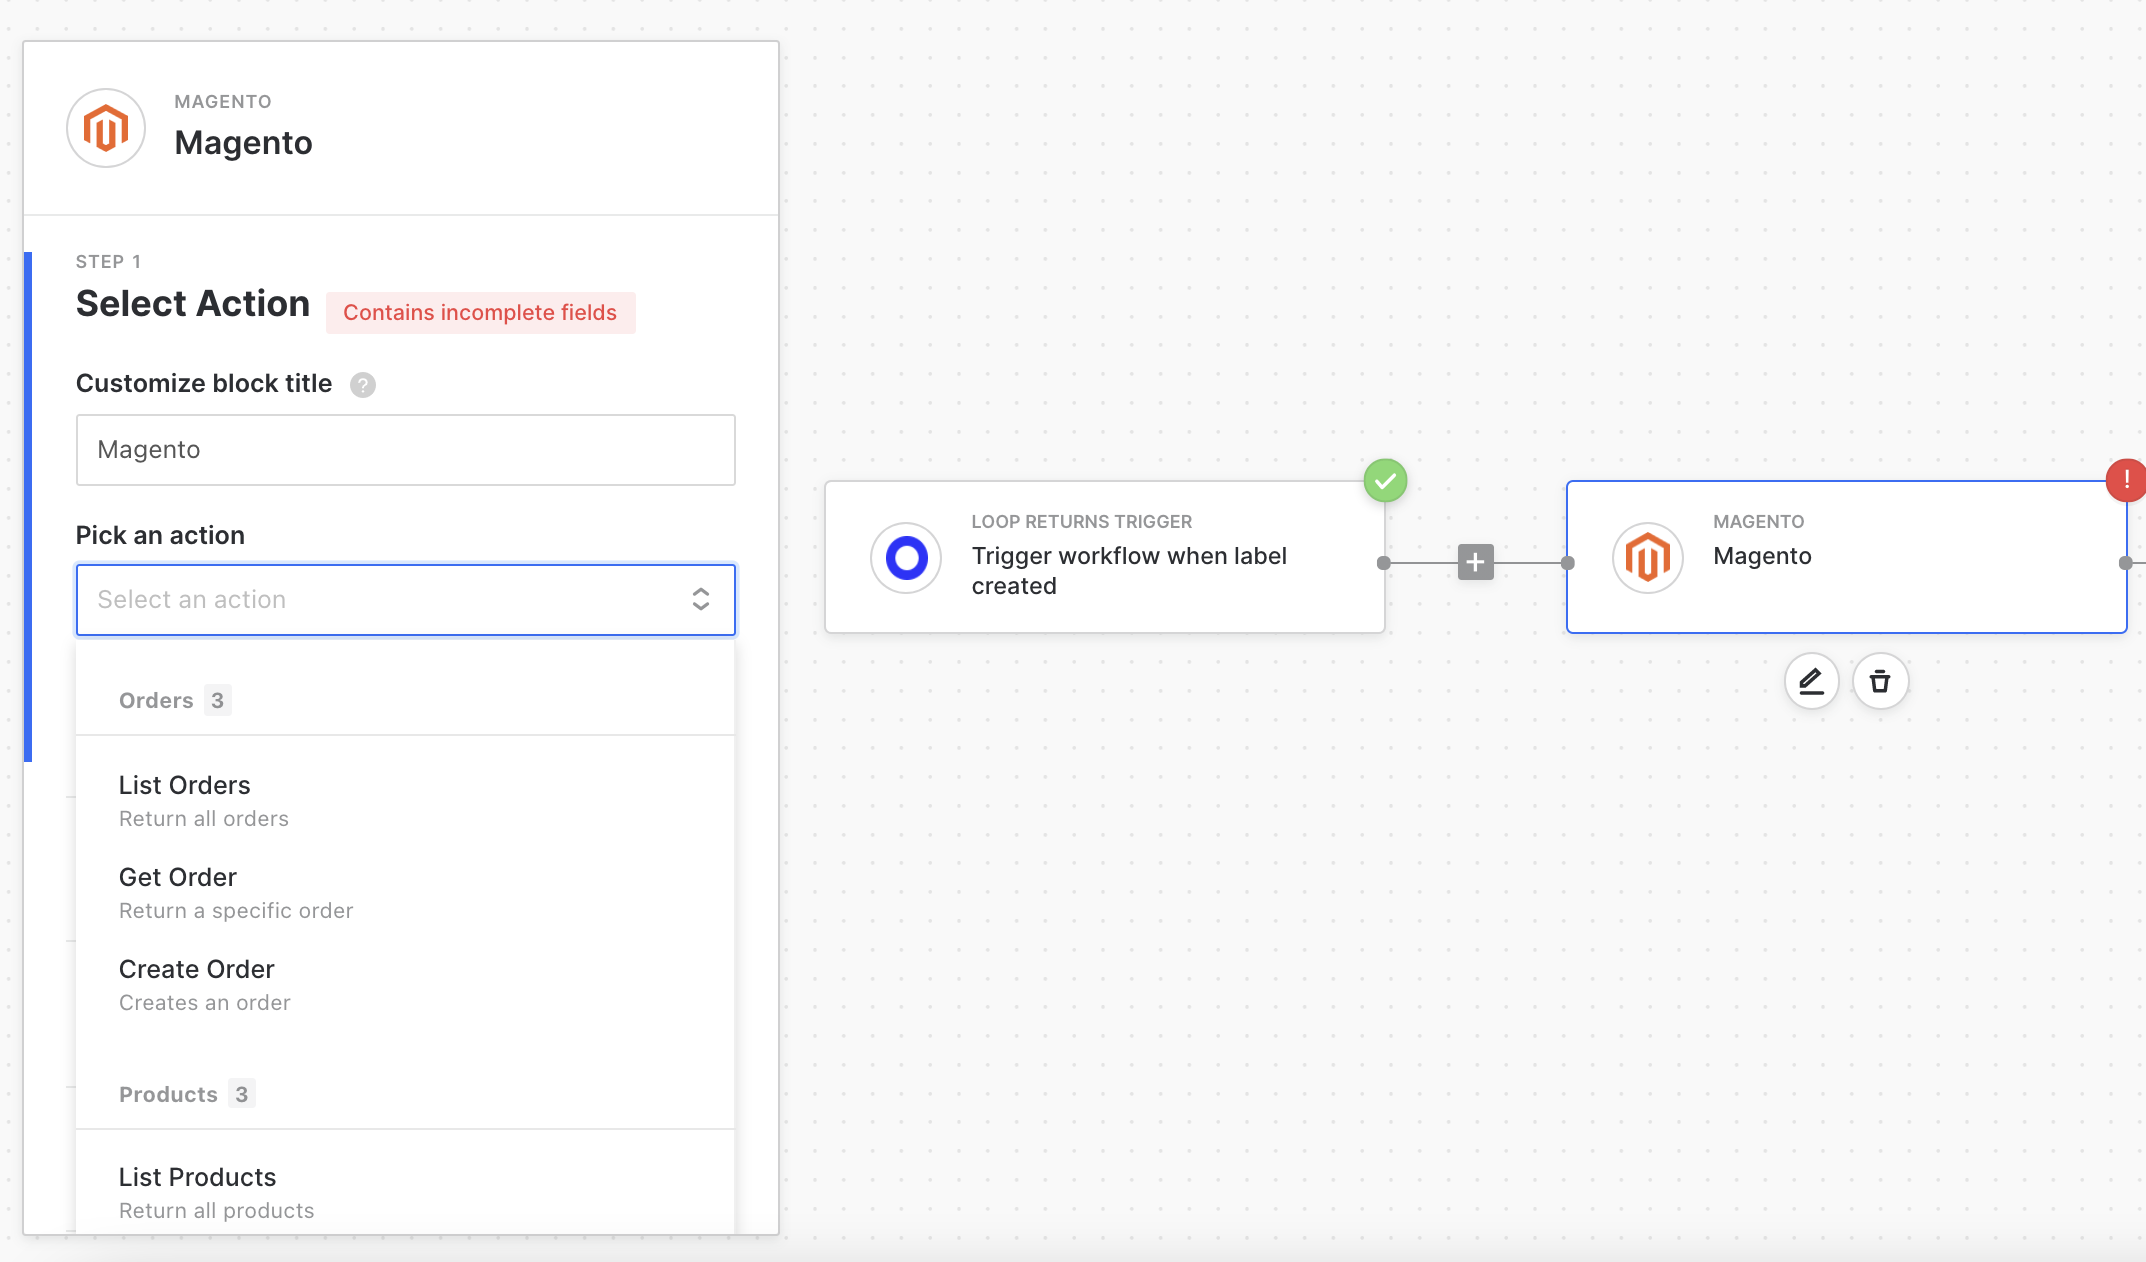The image size is (2146, 1262).
Task: Click the up-down chevron on action selector
Action: [x=701, y=600]
